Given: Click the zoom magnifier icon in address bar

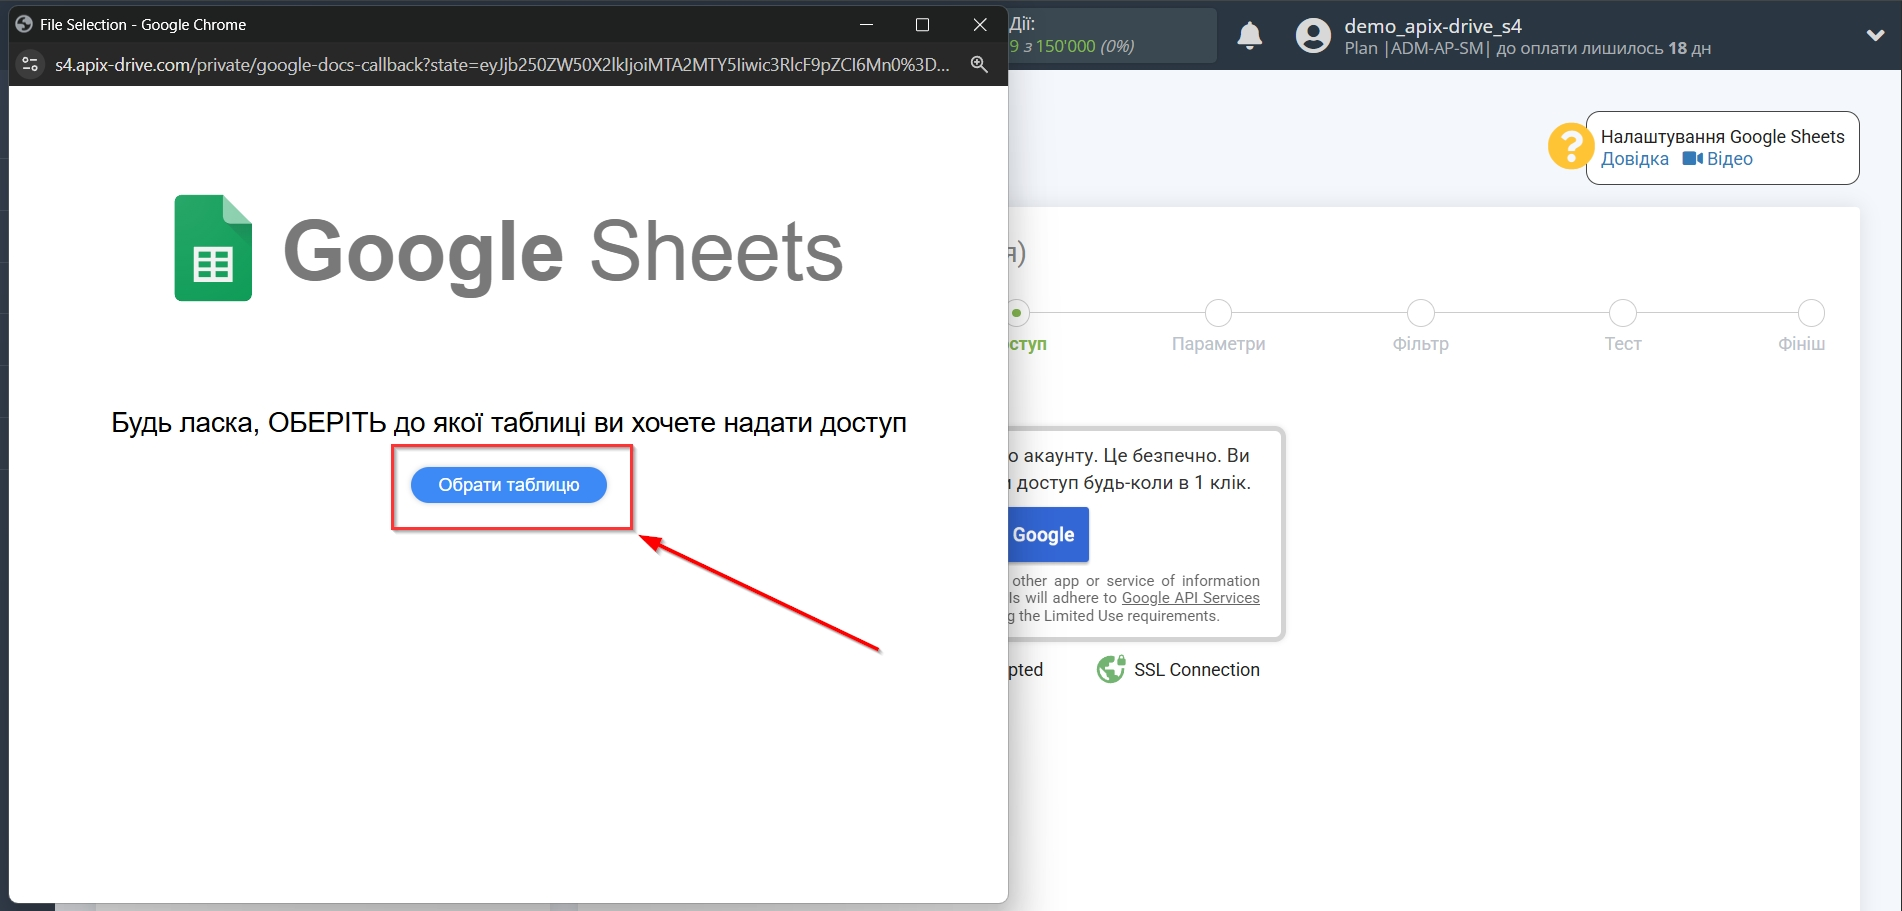Looking at the screenshot, I should pyautogui.click(x=979, y=64).
